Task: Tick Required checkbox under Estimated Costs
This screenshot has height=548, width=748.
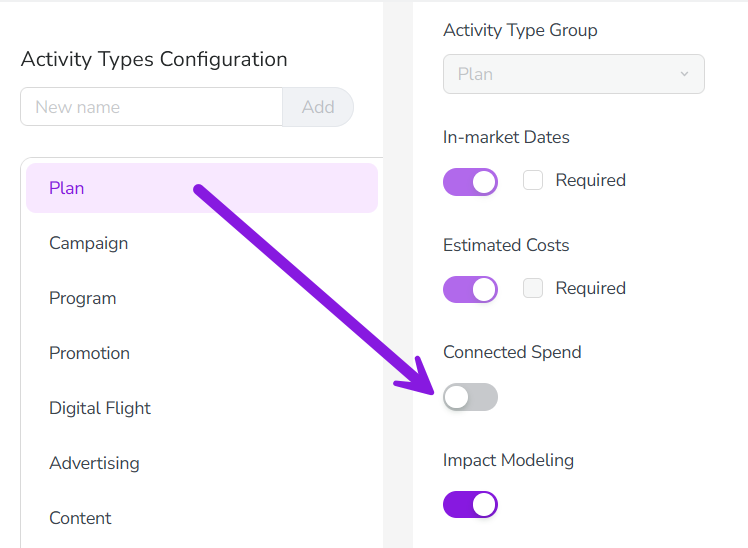Action: (533, 288)
